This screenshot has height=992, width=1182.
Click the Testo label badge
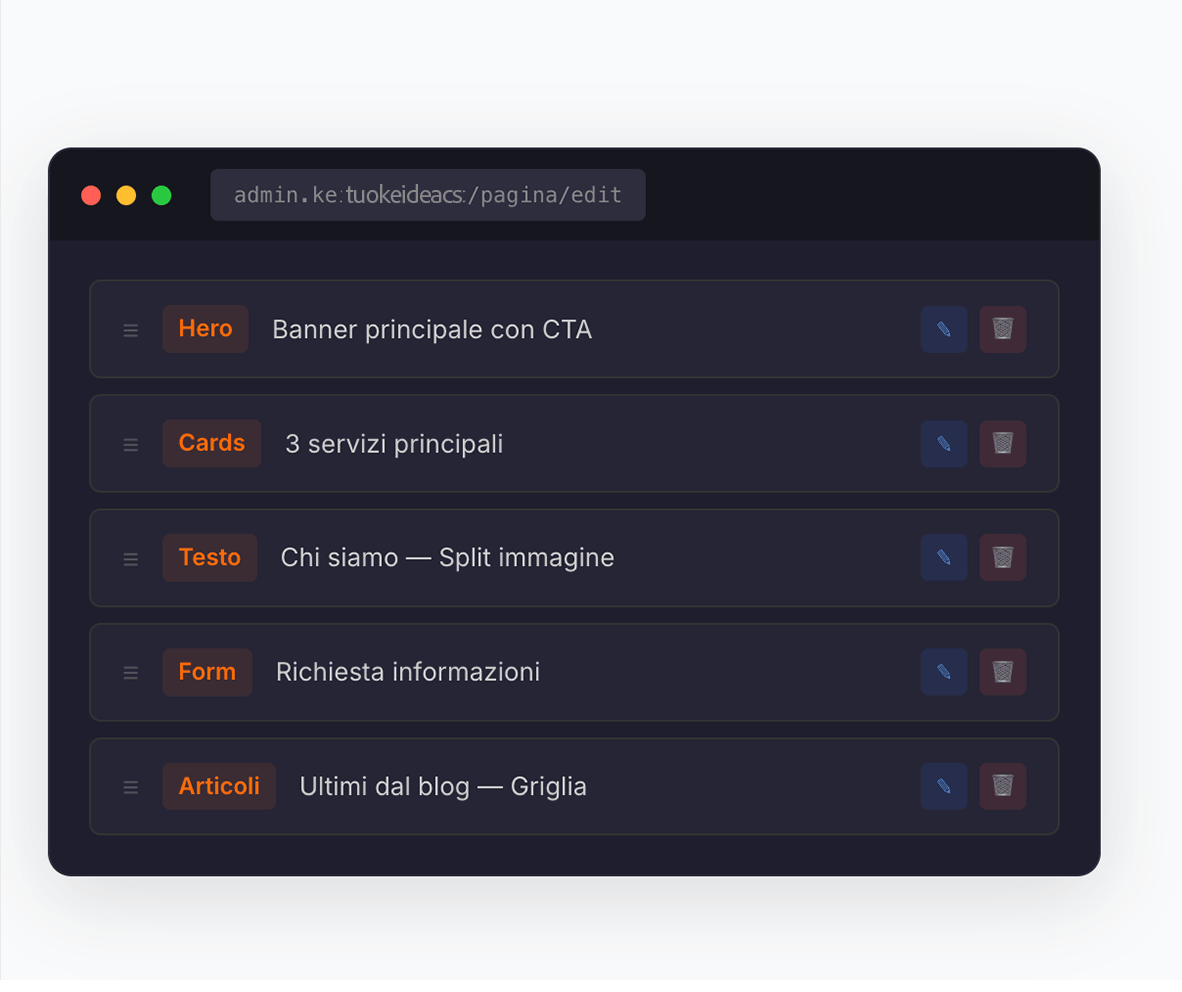210,557
